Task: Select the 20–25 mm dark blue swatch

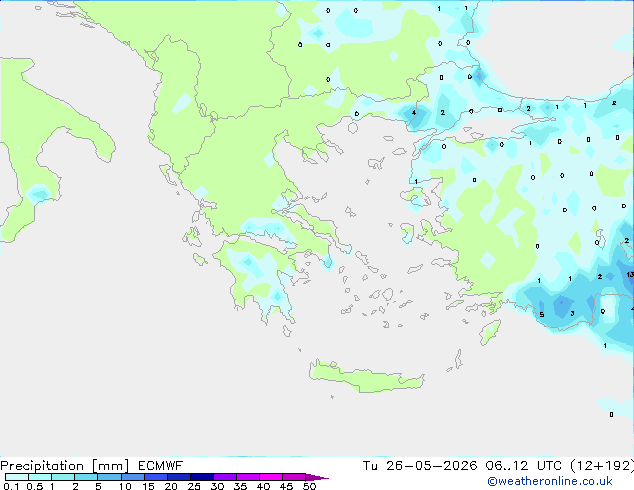Action: (x=179, y=477)
